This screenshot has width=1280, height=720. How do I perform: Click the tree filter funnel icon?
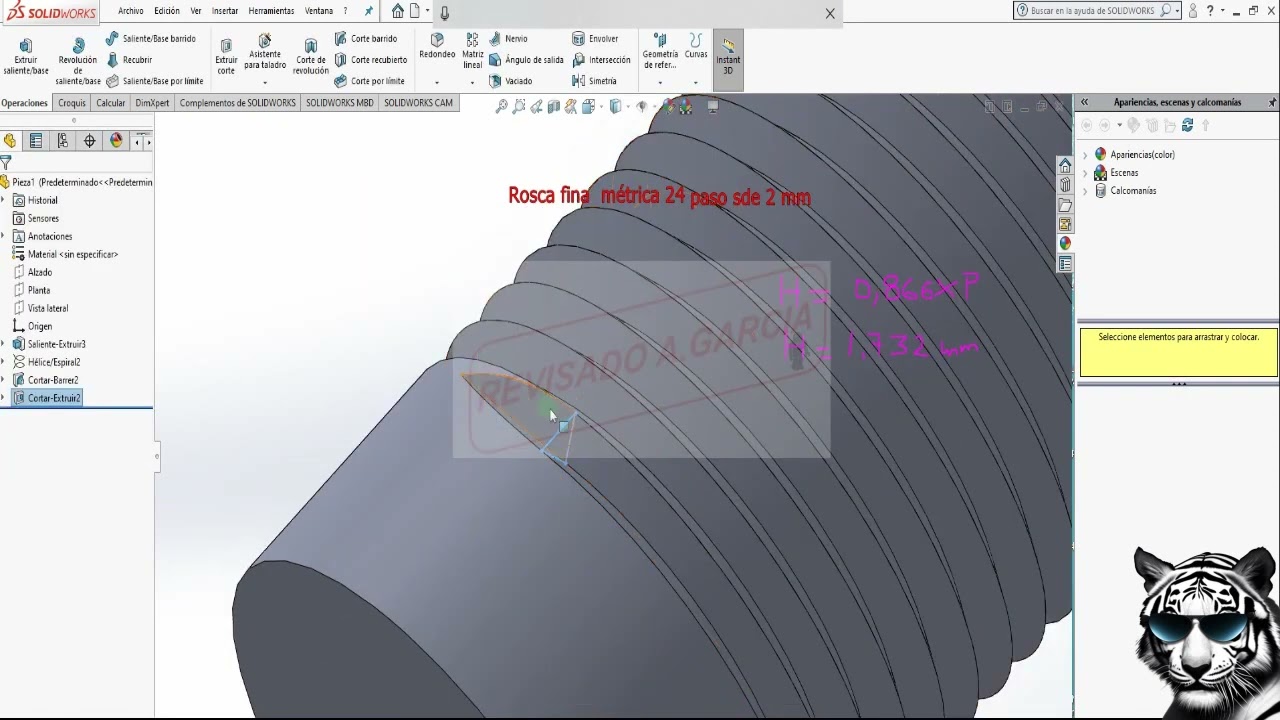6,163
